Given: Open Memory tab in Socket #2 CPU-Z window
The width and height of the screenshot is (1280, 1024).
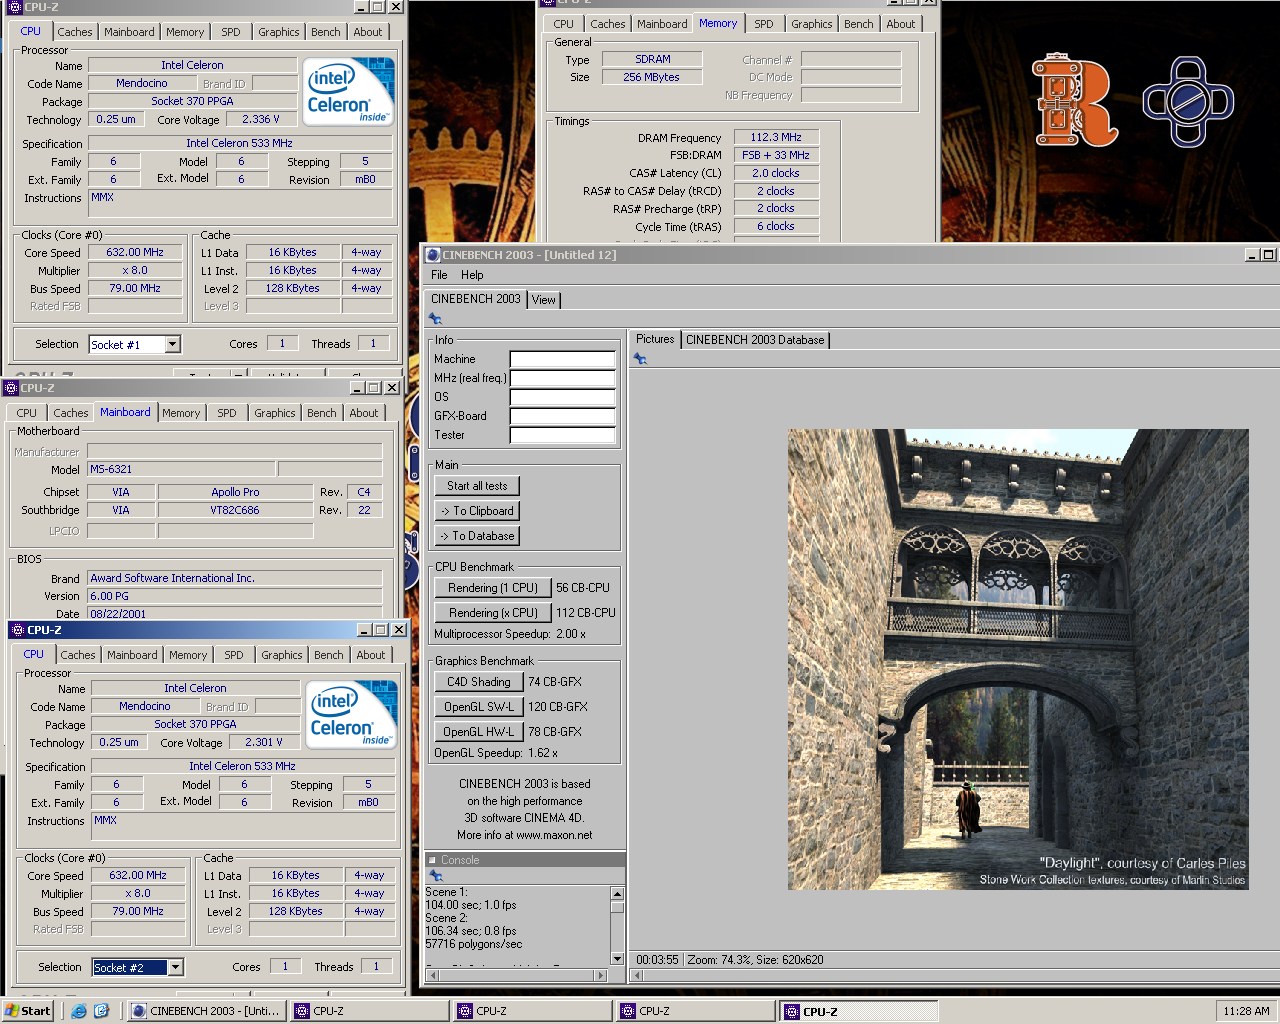Looking at the screenshot, I should click(x=188, y=655).
